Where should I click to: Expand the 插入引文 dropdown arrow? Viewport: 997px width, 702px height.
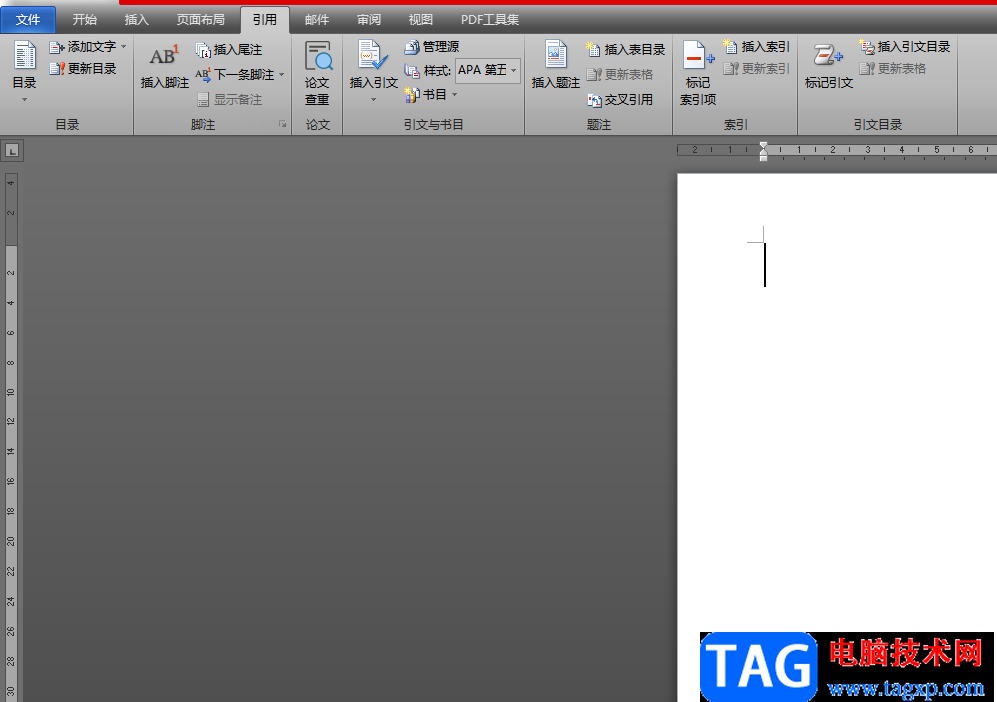pos(373,100)
